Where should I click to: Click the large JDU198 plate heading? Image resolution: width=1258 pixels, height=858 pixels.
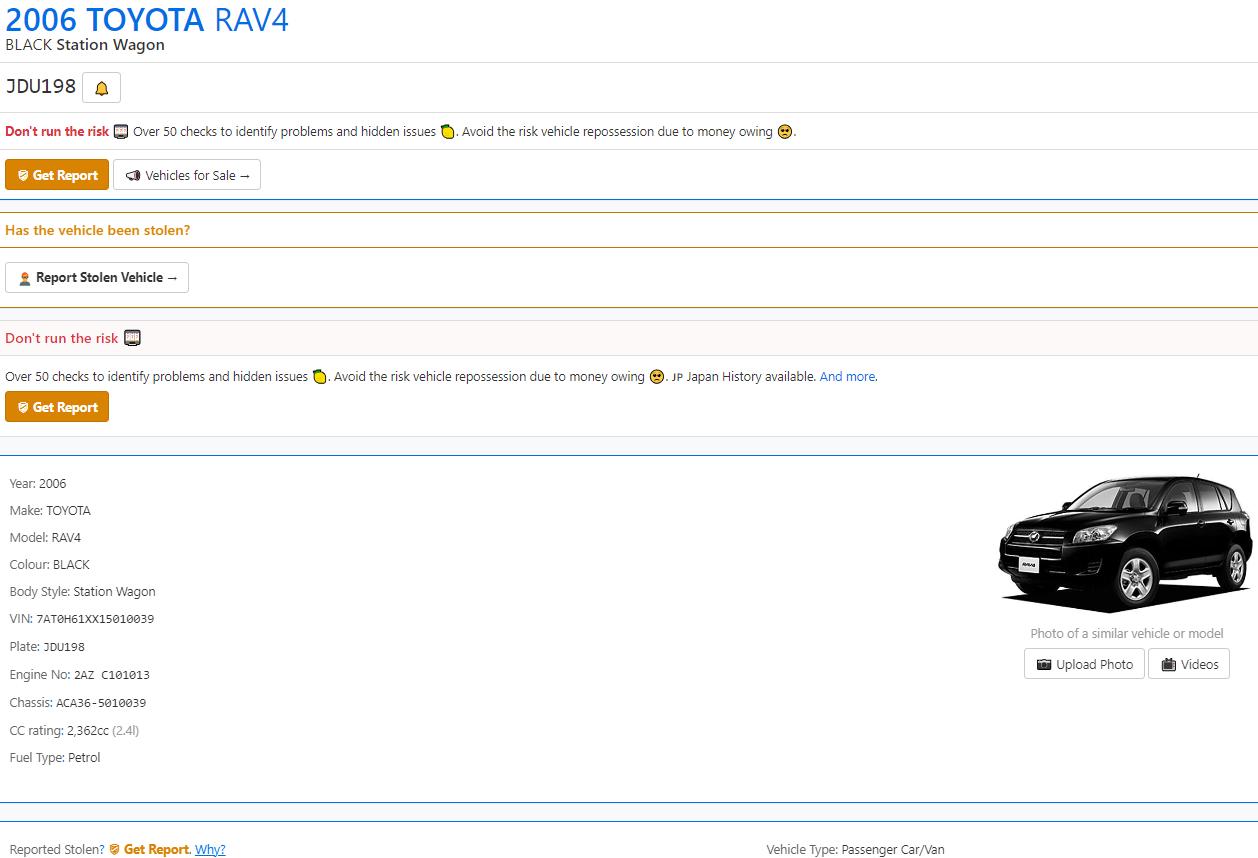point(41,87)
